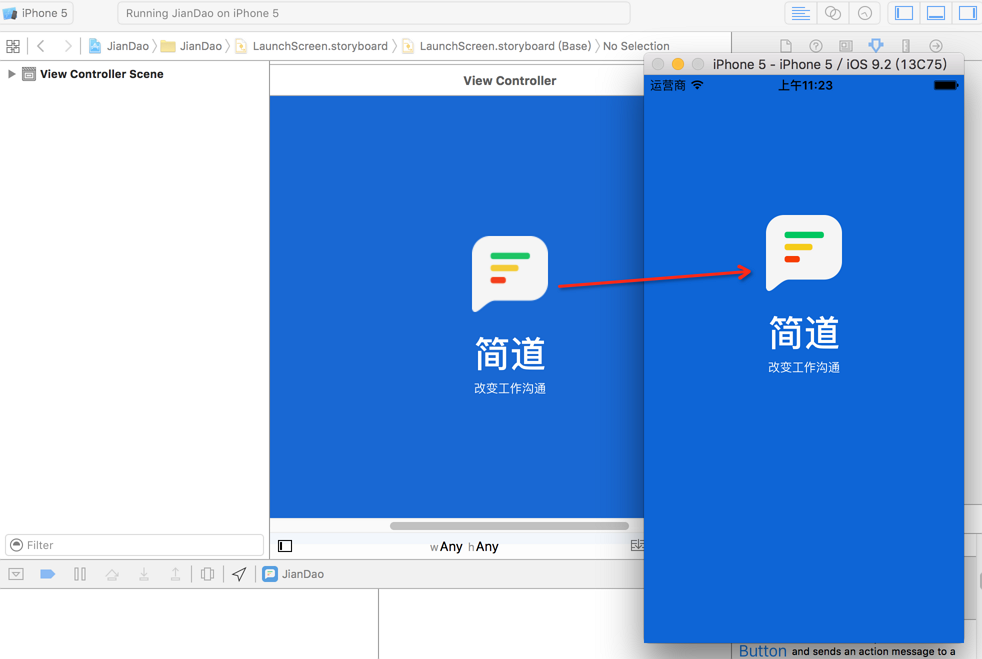Switch to the Assistant editor
982x659 pixels.
(833, 13)
